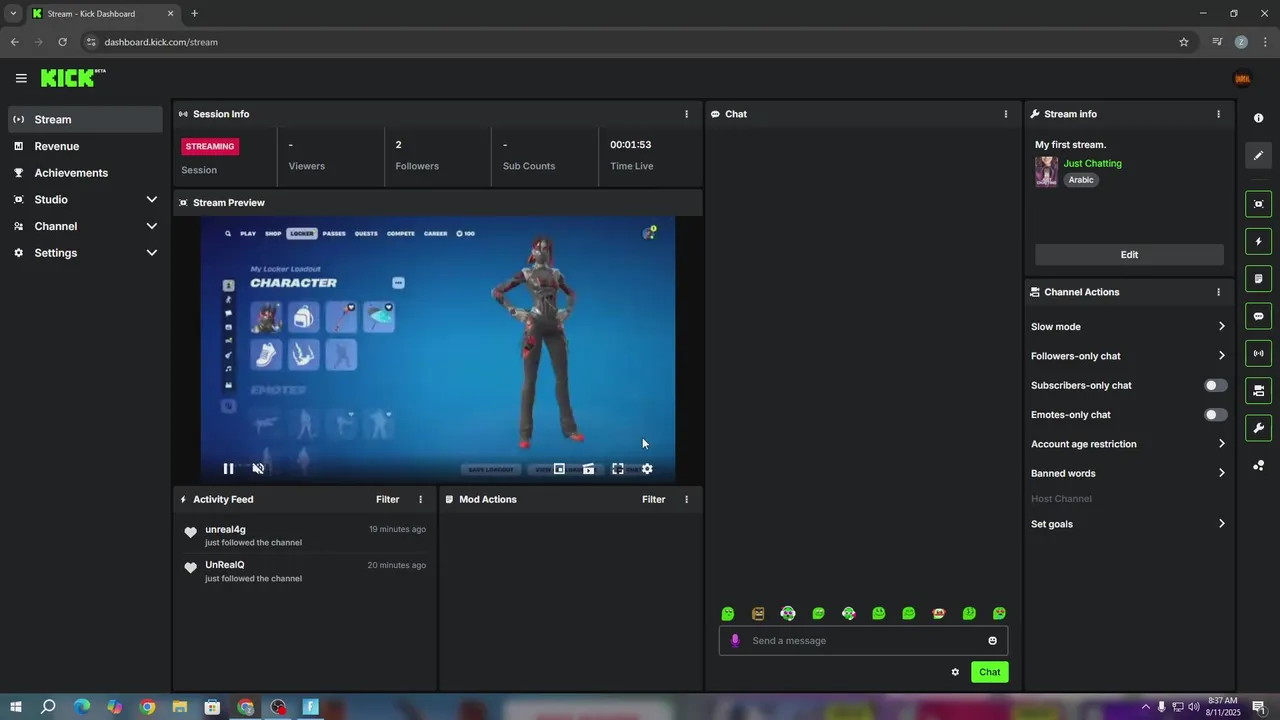Open Windows Start menu

coord(15,707)
